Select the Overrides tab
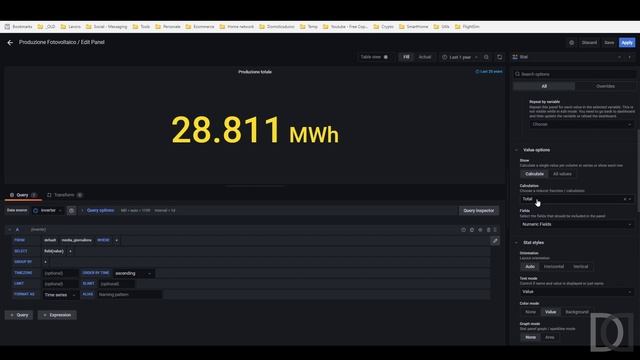 605,86
